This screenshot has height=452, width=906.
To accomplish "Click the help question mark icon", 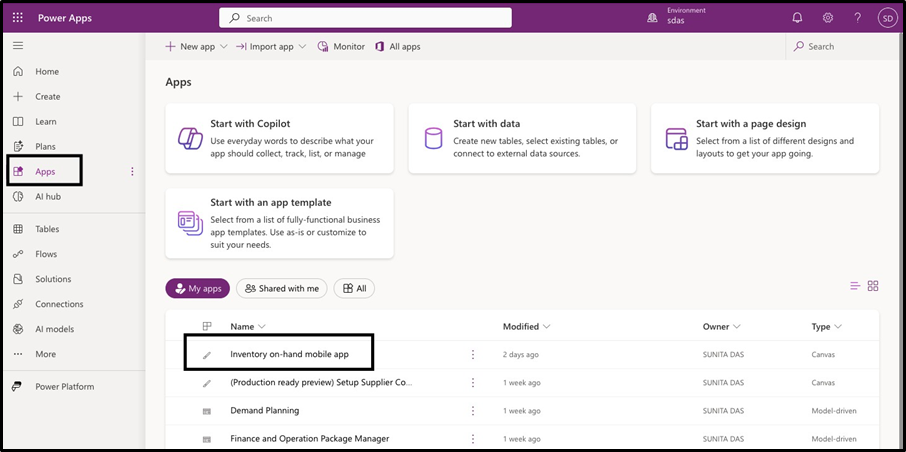I will click(857, 18).
